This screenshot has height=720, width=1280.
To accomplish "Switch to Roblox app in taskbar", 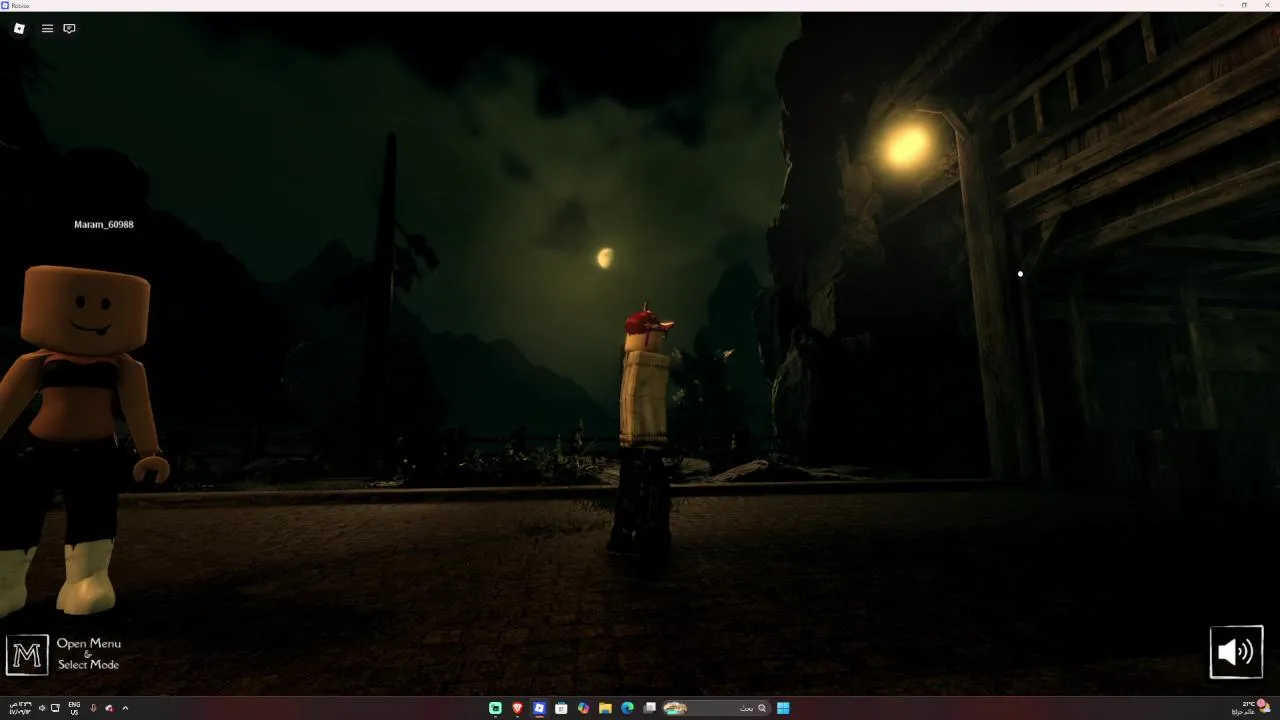I will click(539, 708).
